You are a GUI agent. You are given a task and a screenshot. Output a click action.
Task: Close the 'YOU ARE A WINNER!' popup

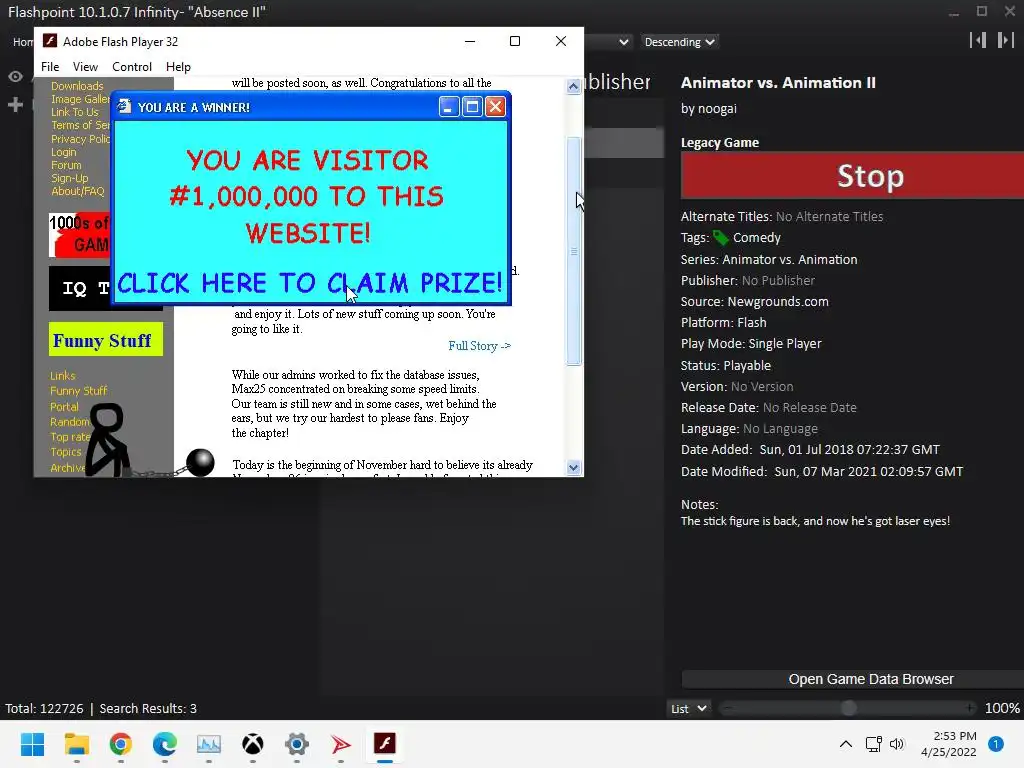[x=496, y=106]
